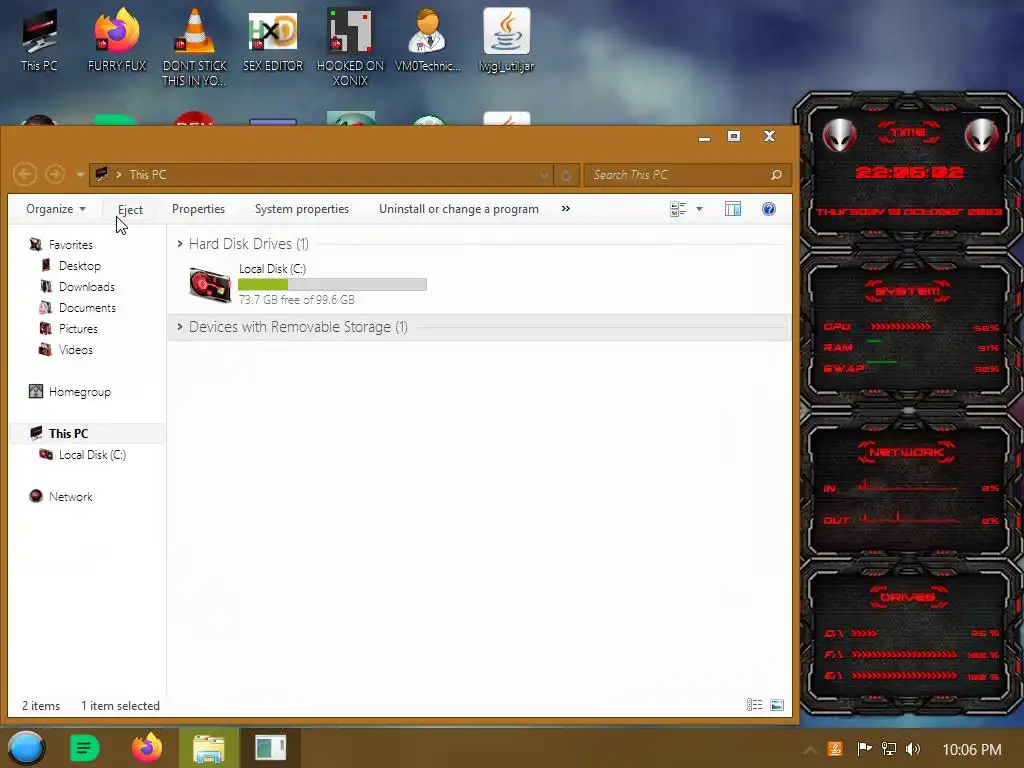Open Firefox from the taskbar
1024x768 pixels.
point(147,748)
